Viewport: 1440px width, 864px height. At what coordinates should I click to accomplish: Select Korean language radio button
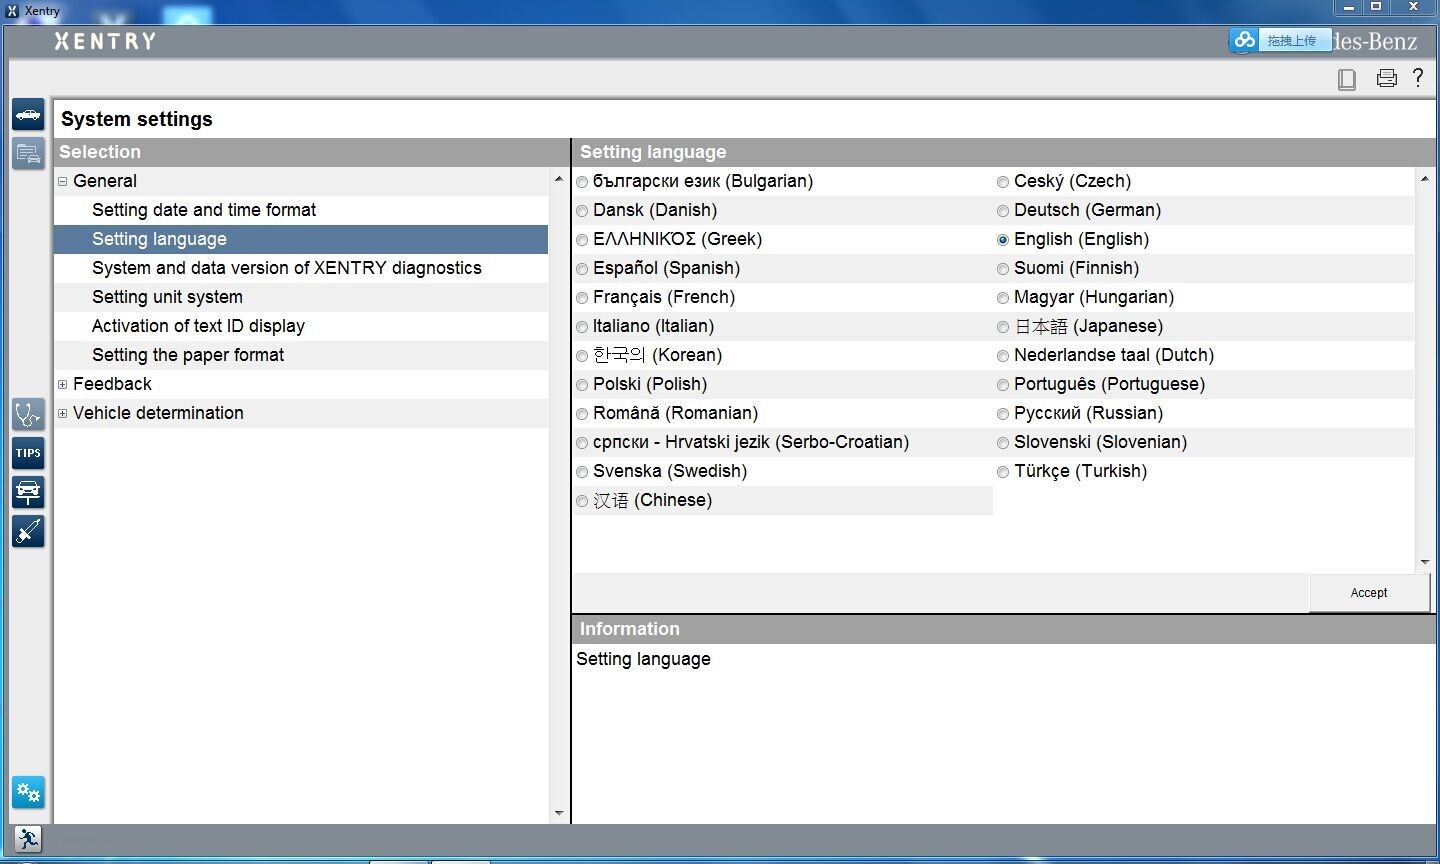pyautogui.click(x=582, y=356)
